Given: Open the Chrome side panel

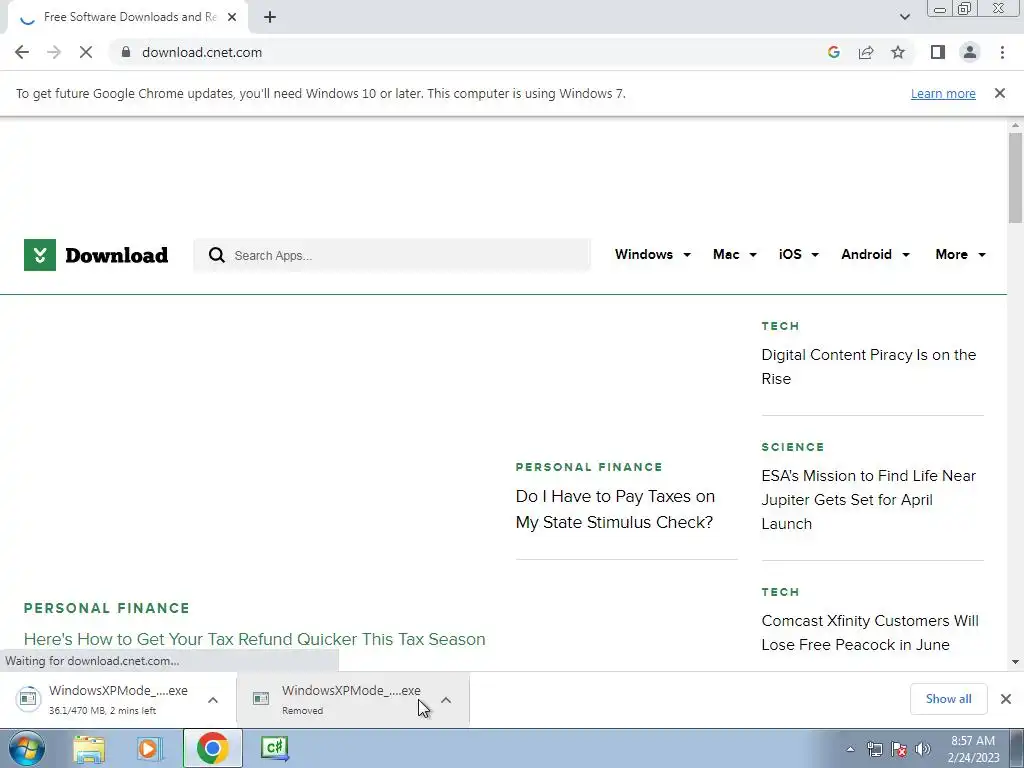Looking at the screenshot, I should pyautogui.click(x=938, y=52).
